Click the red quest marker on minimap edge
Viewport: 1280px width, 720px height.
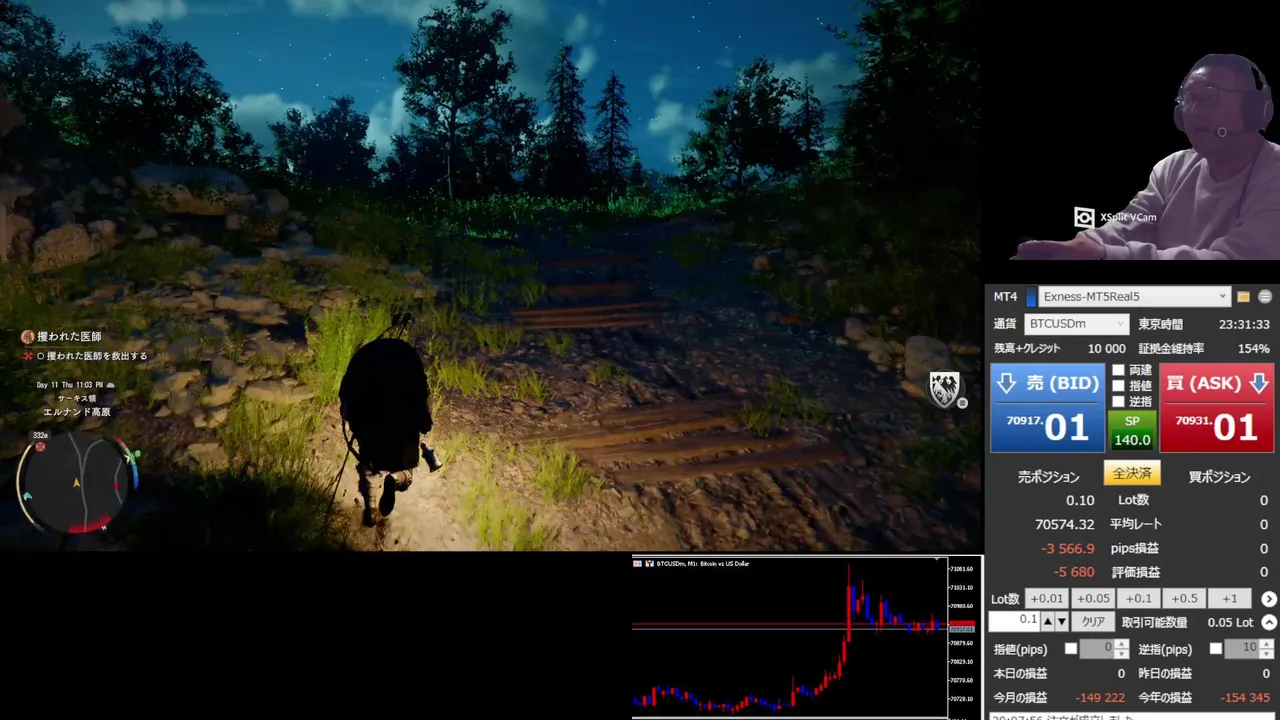tap(40, 447)
